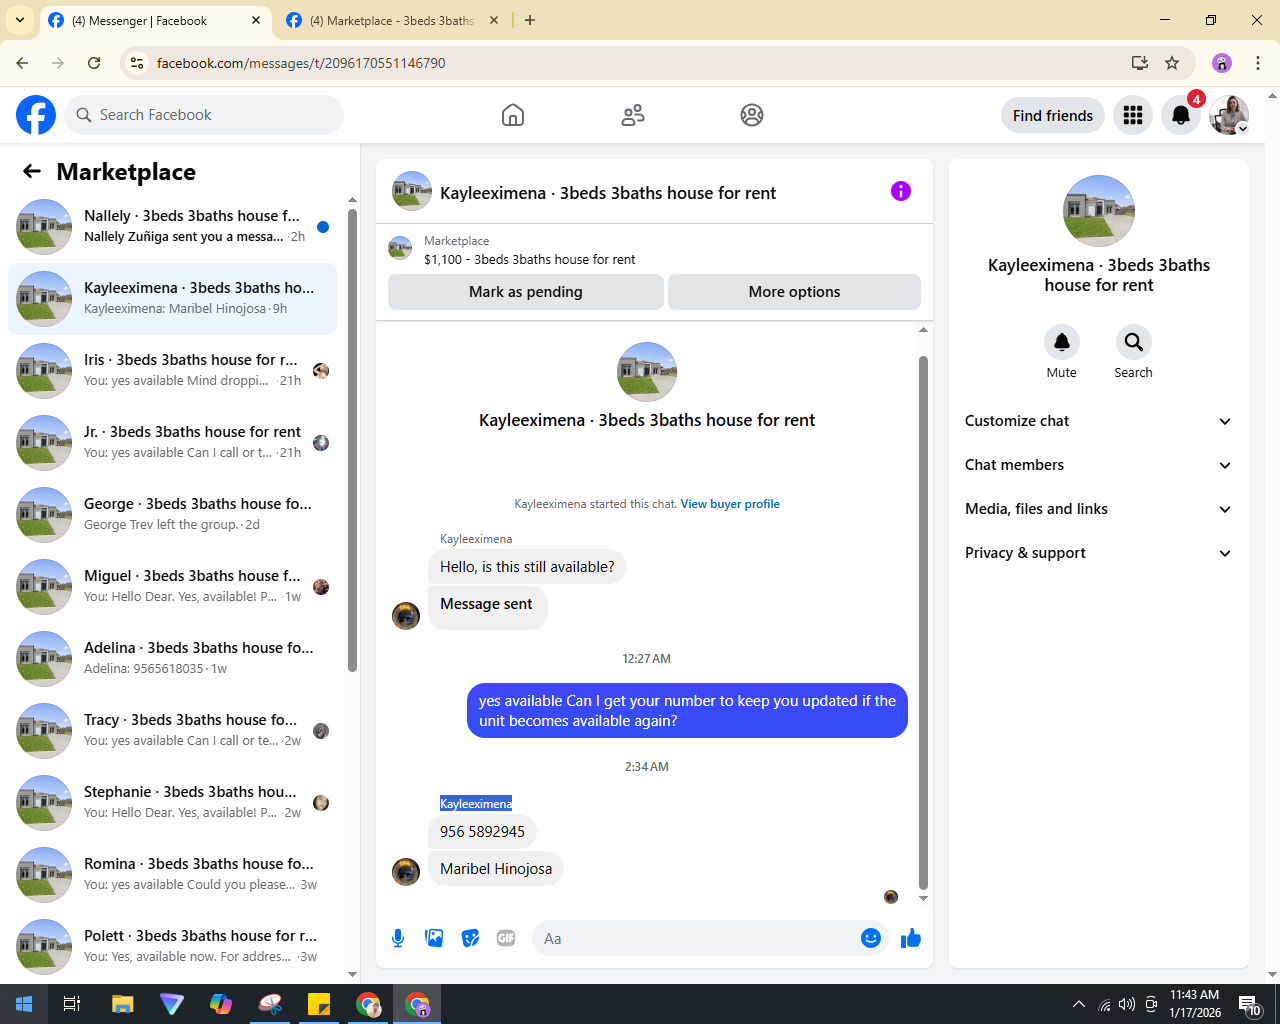
Task: Open the Tracy conversation
Action: 172,731
